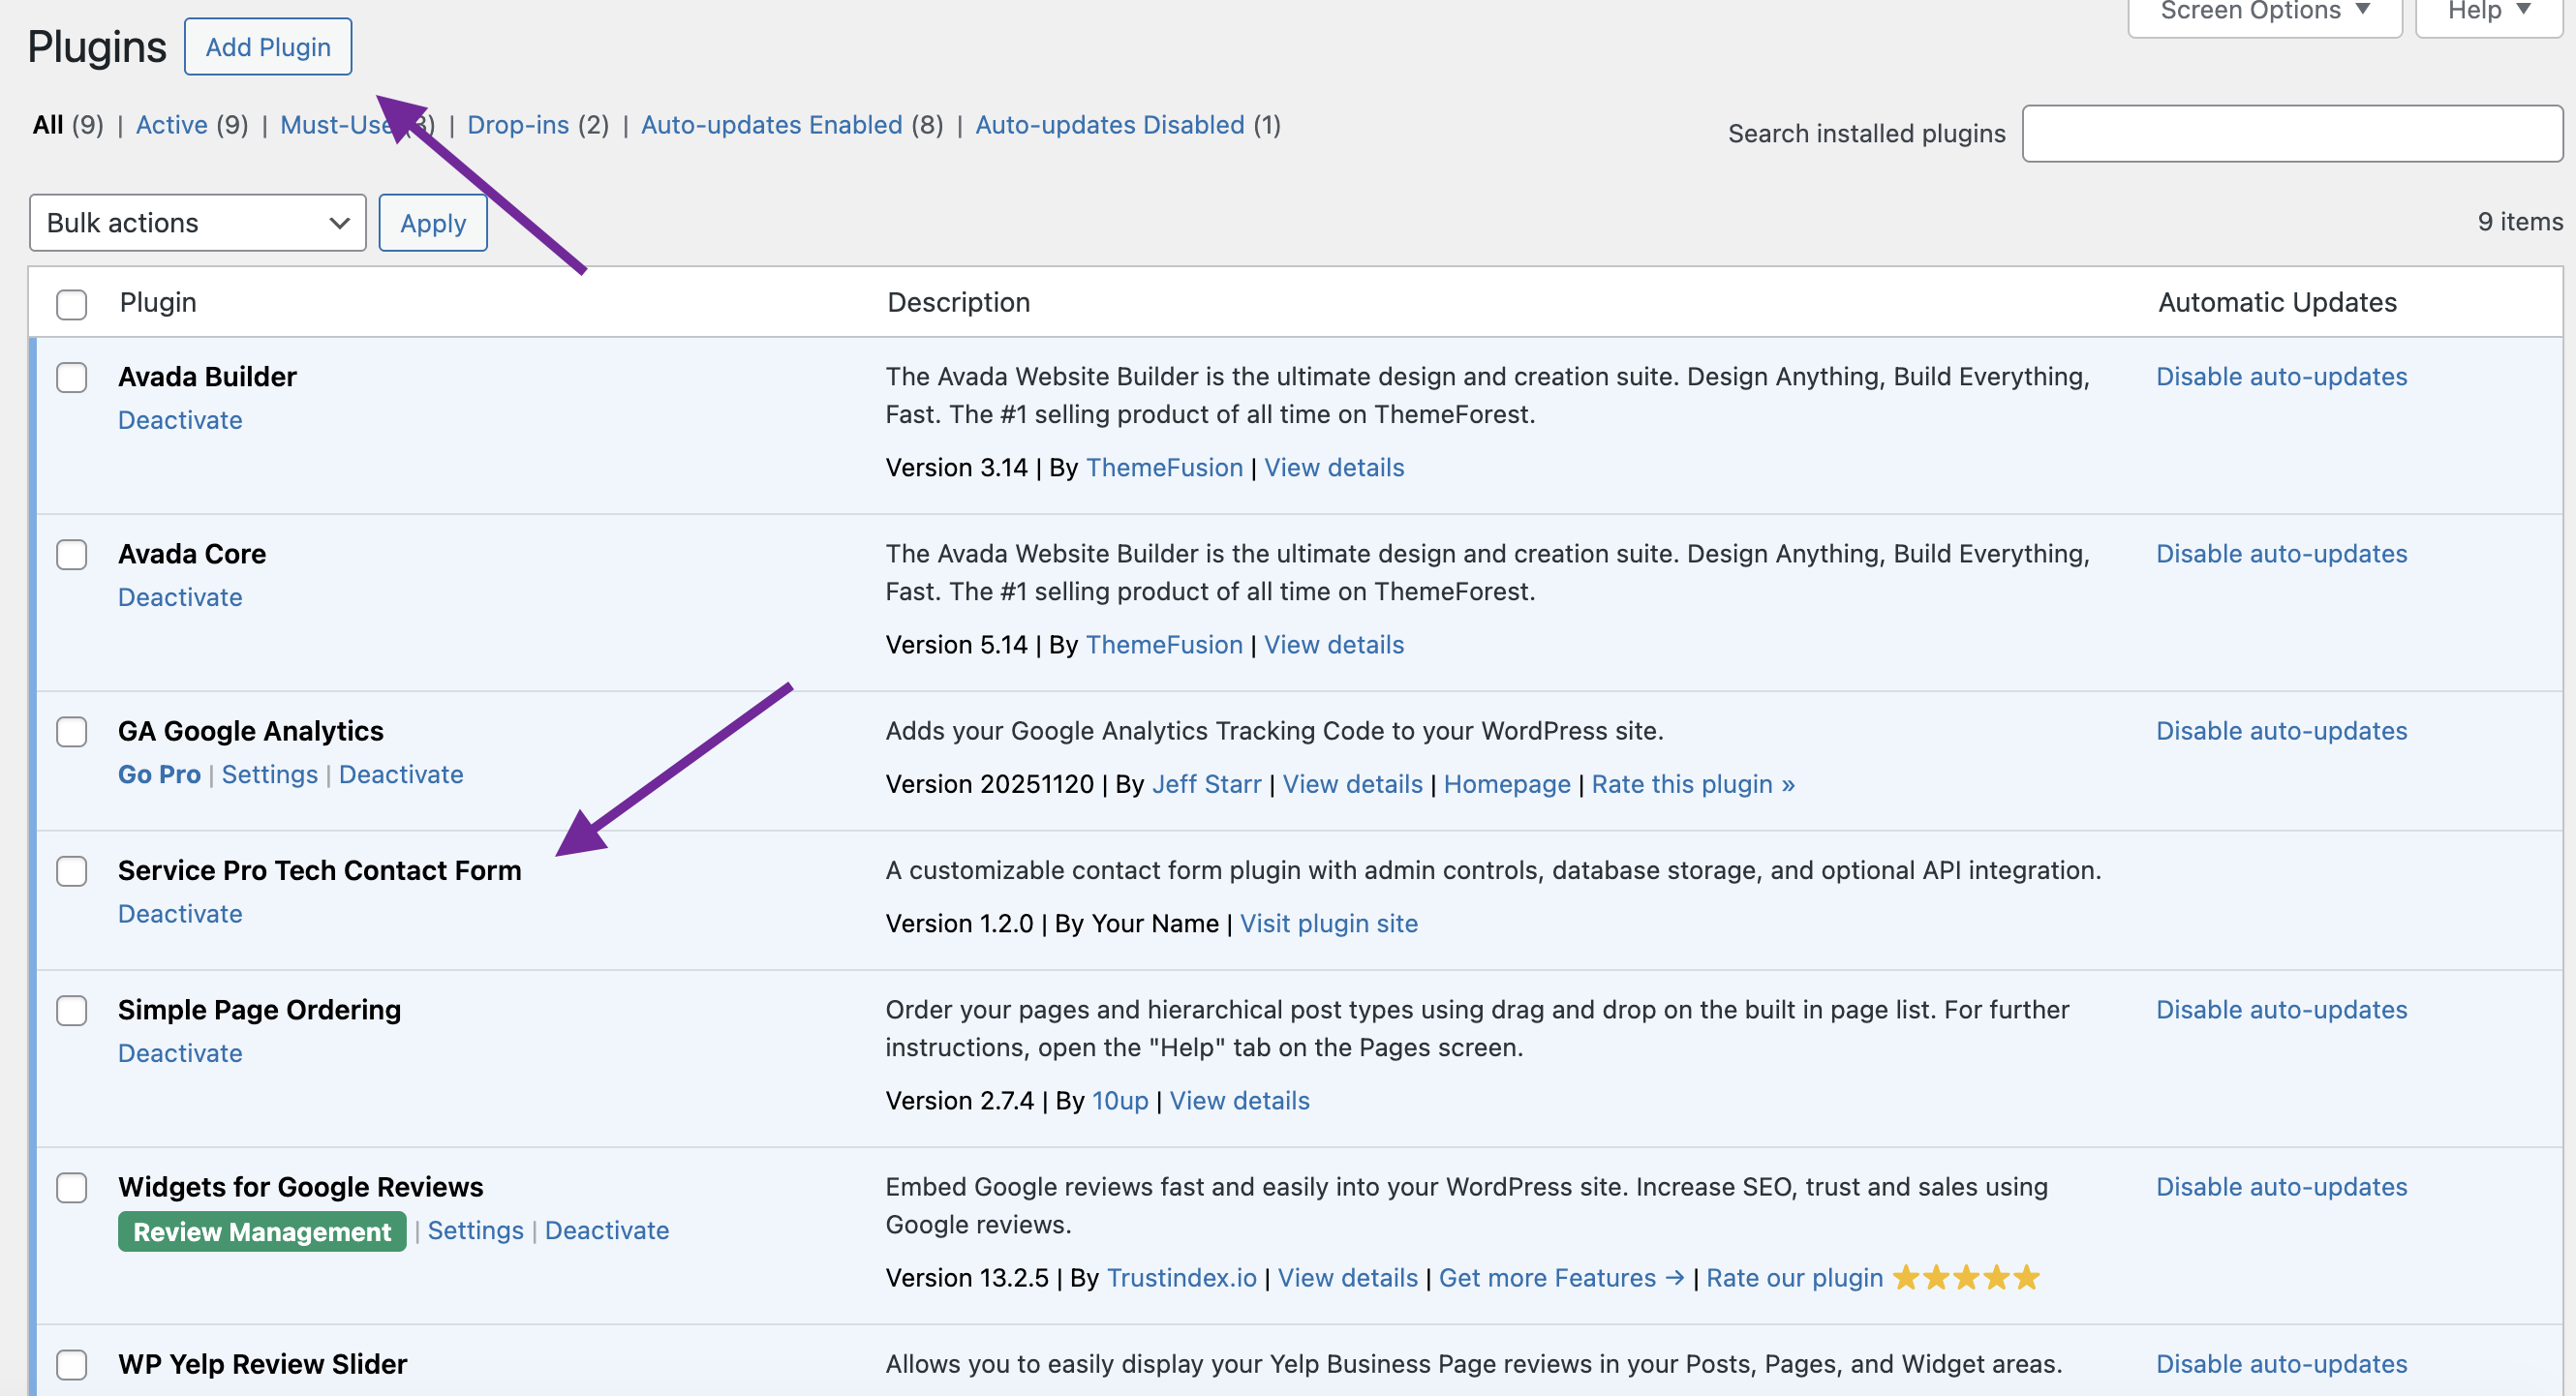
Task: Tick the WP Yelp Review Slider checkbox
Action: click(71, 1364)
